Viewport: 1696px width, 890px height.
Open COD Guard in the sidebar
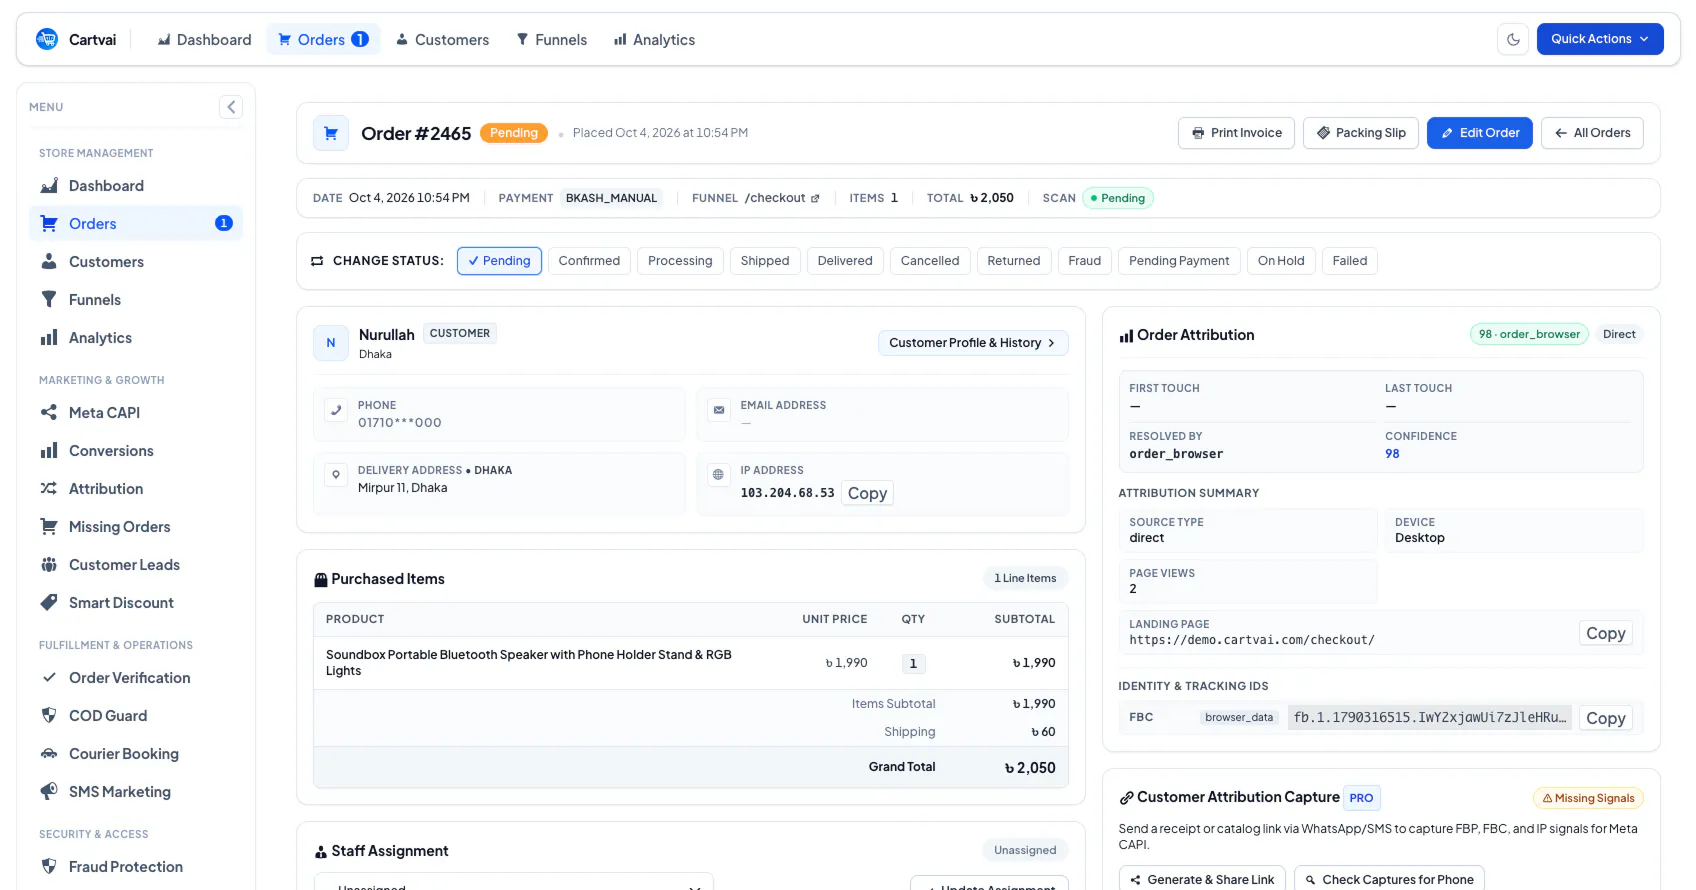(x=136, y=716)
